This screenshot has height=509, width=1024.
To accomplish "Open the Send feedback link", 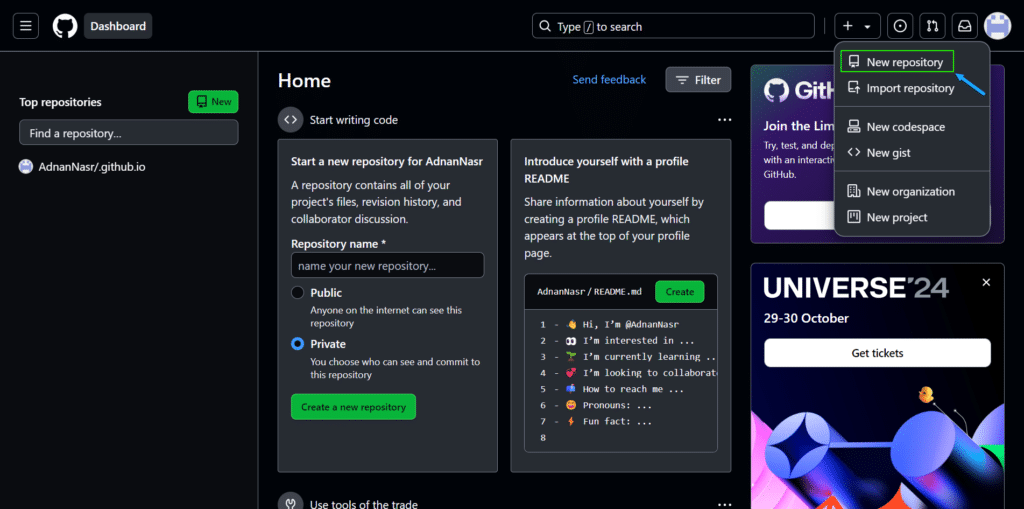I will click(x=609, y=79).
